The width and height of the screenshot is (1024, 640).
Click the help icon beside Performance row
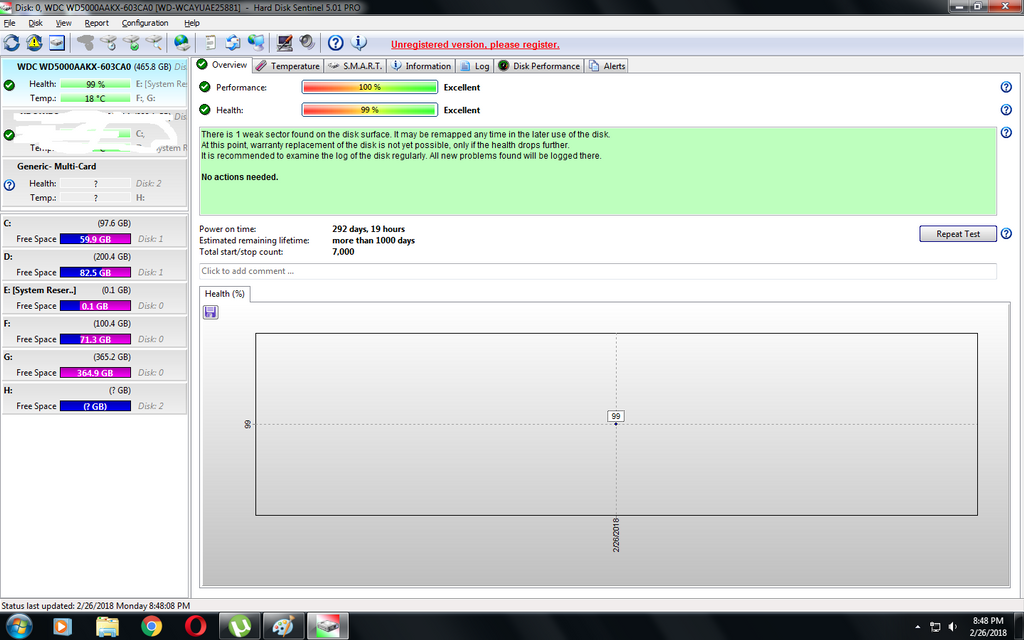tap(1006, 87)
